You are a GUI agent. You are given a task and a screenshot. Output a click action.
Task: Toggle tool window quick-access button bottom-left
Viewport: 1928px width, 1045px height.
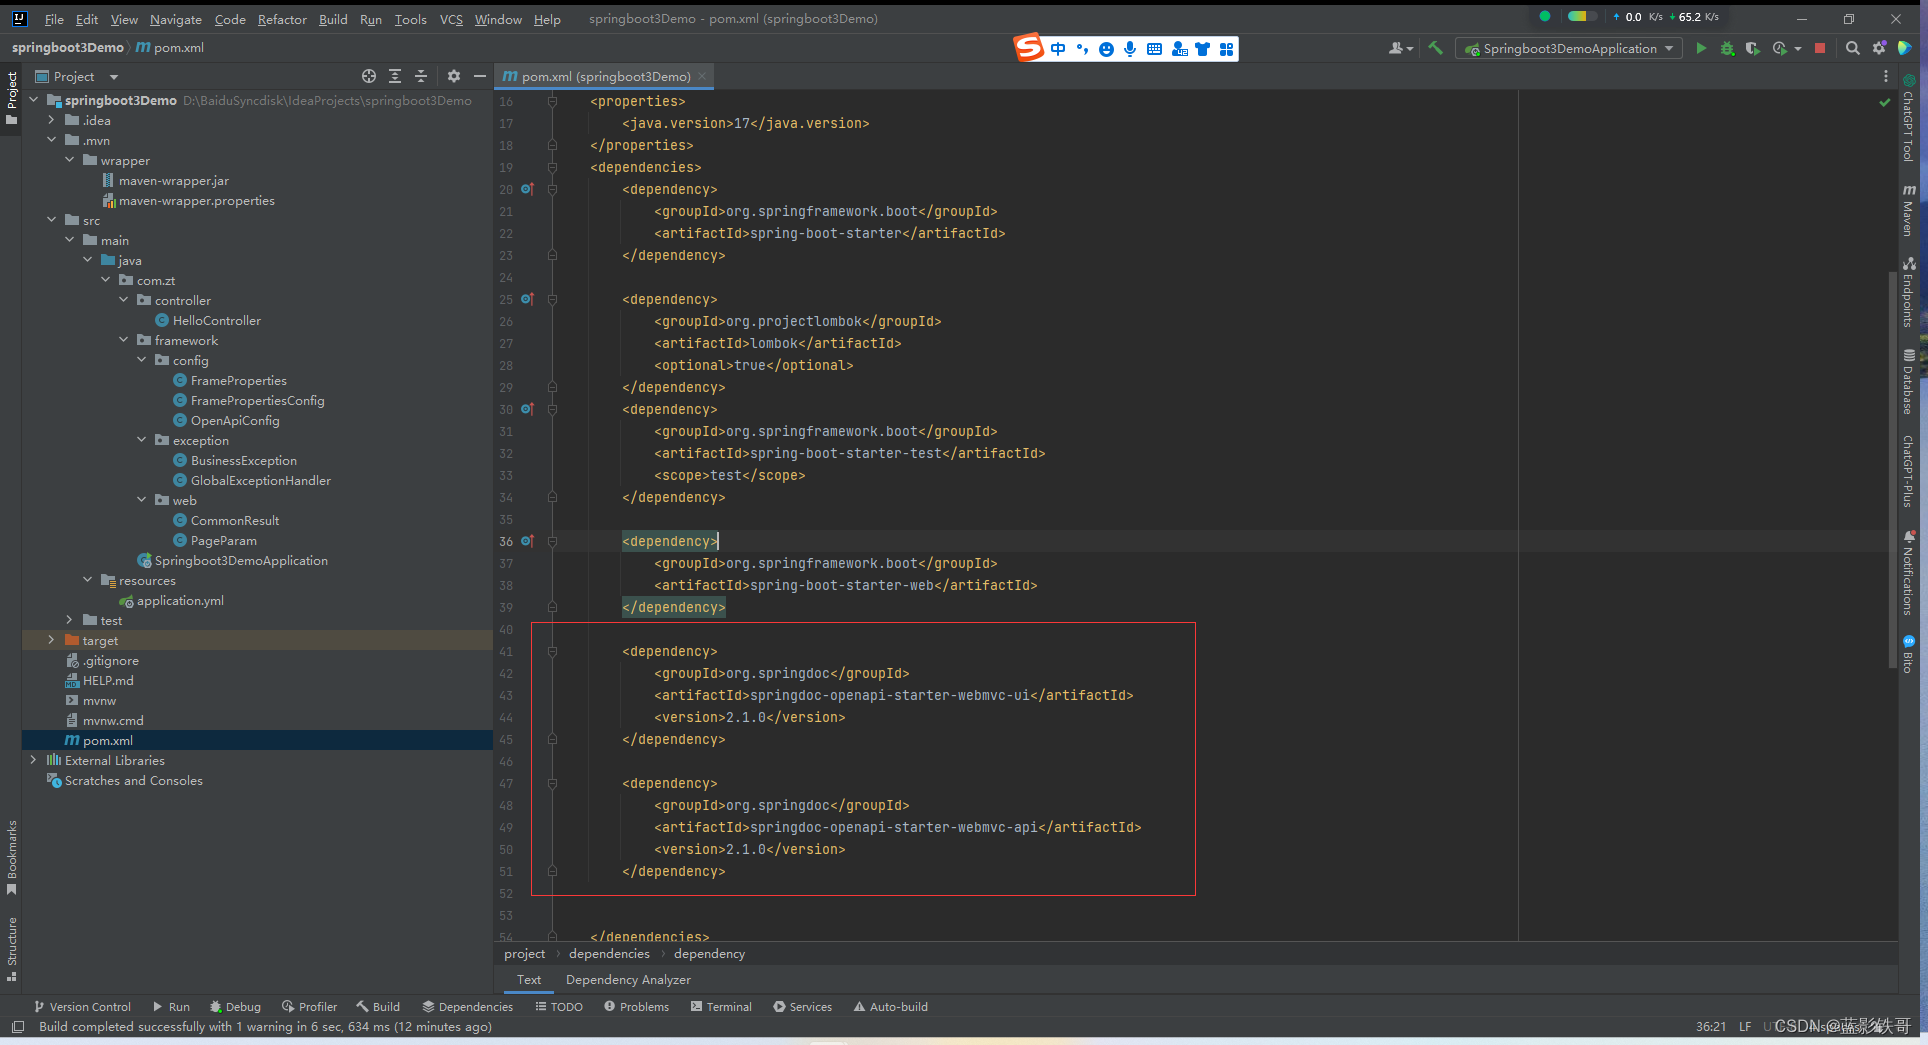[x=18, y=1026]
